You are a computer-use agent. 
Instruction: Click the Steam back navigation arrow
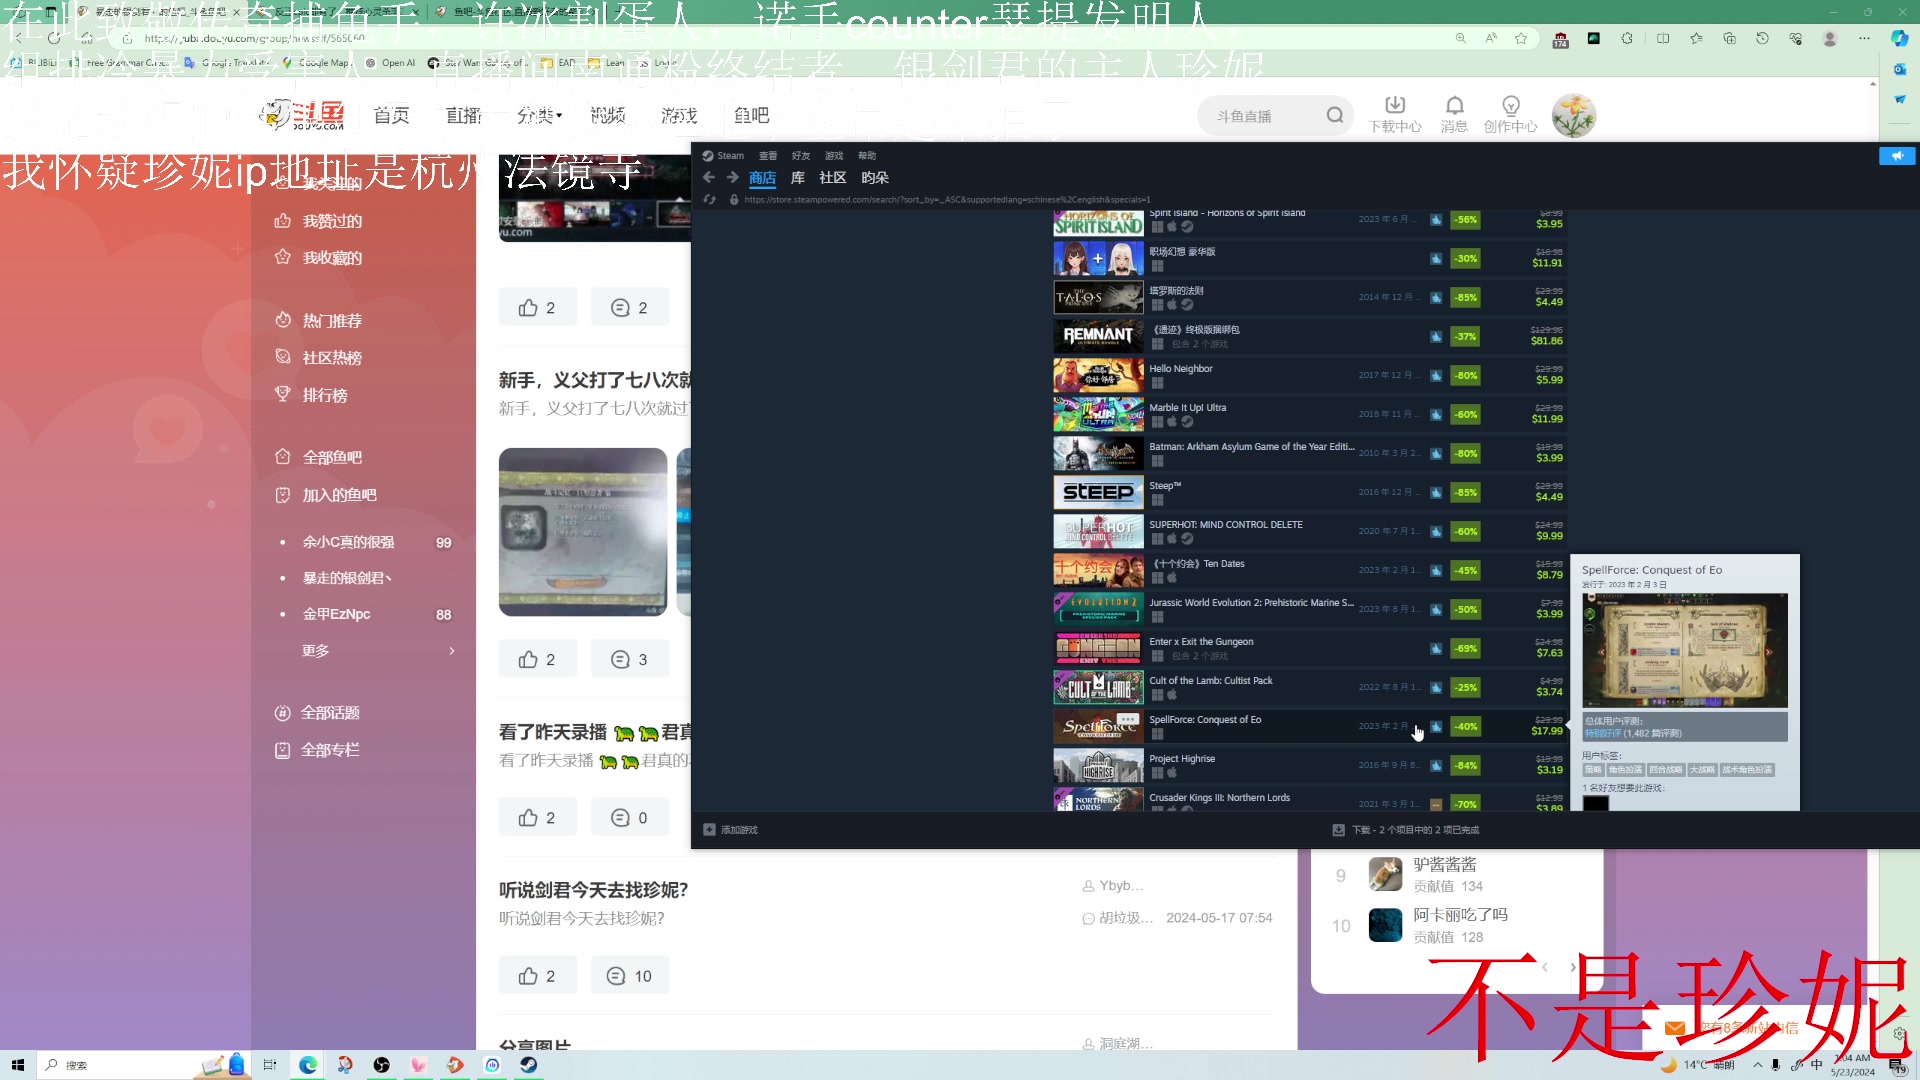point(709,177)
